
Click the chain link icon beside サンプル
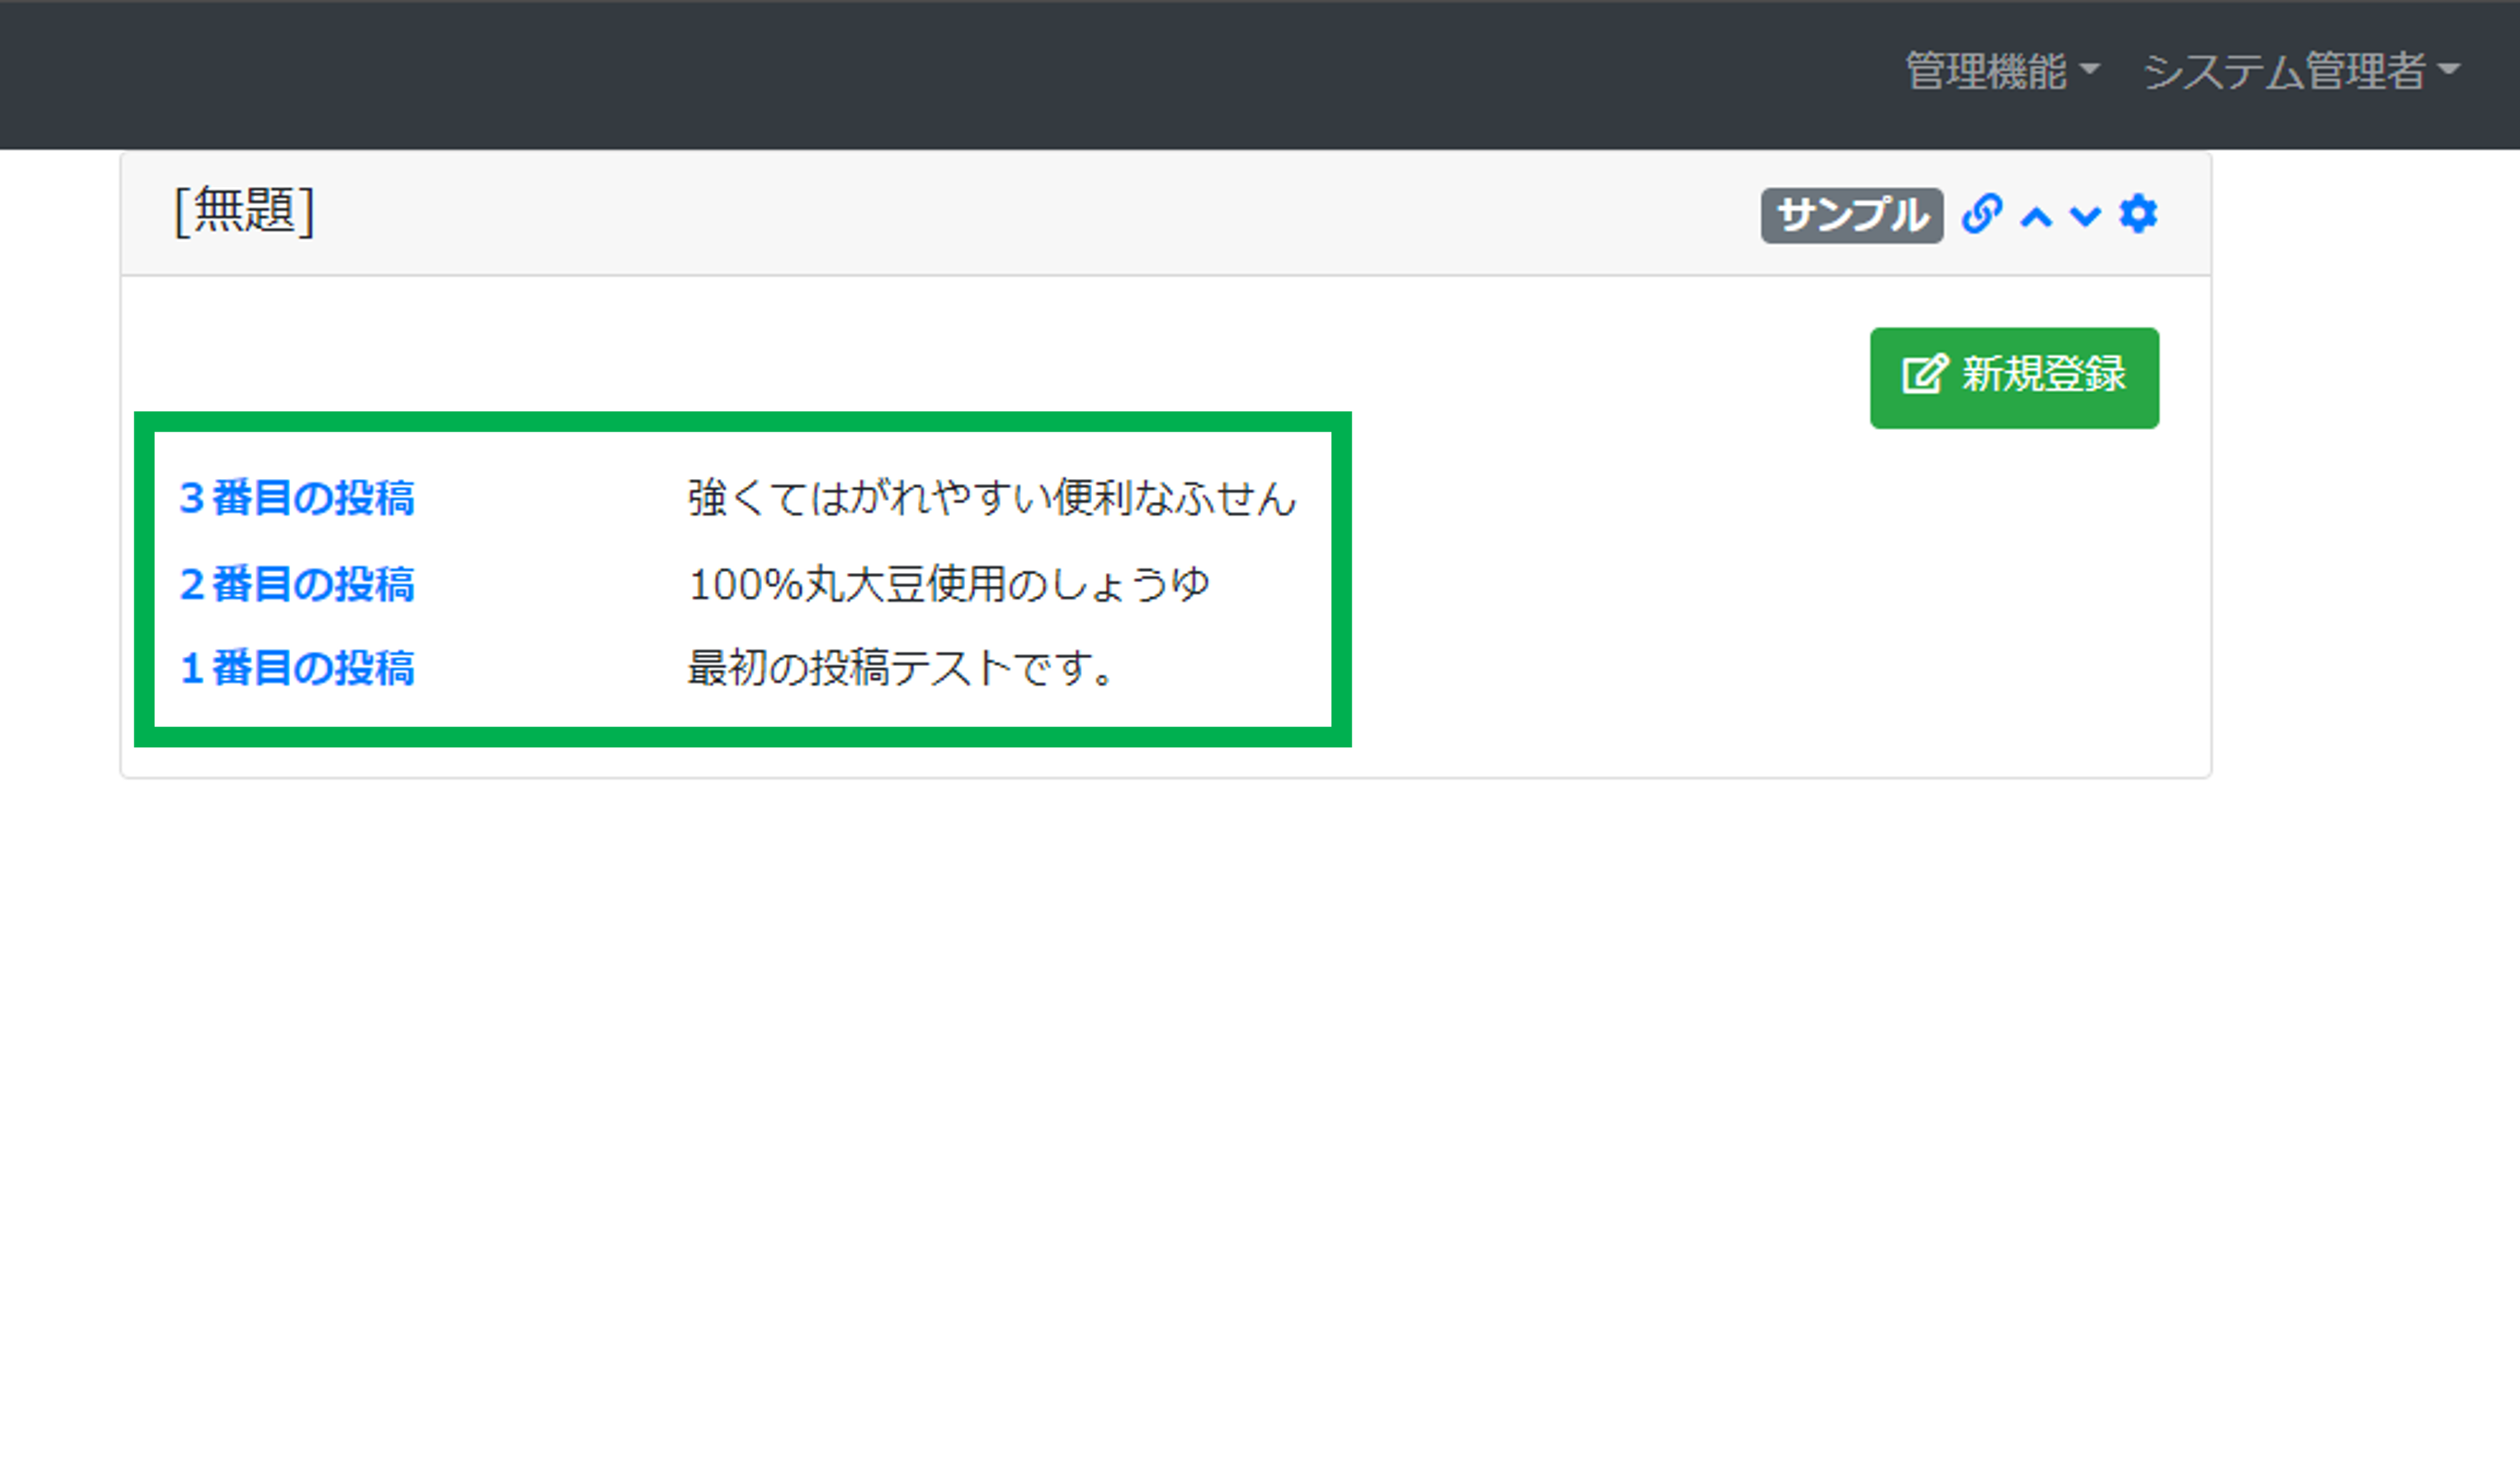1982,214
